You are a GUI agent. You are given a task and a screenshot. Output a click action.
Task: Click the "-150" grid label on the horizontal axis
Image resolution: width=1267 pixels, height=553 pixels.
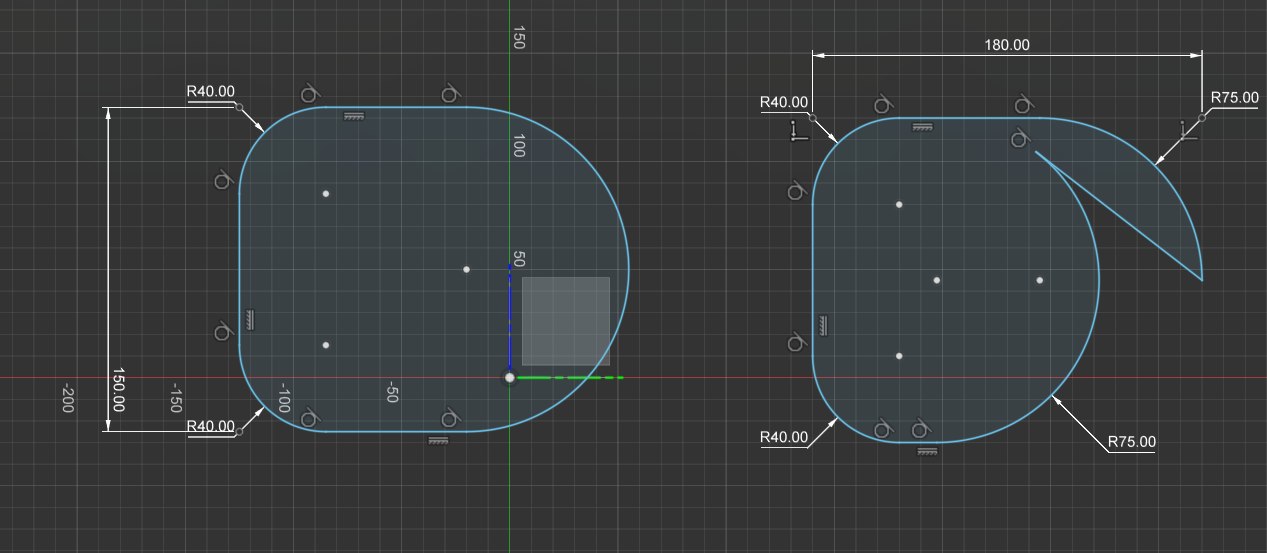coord(176,397)
